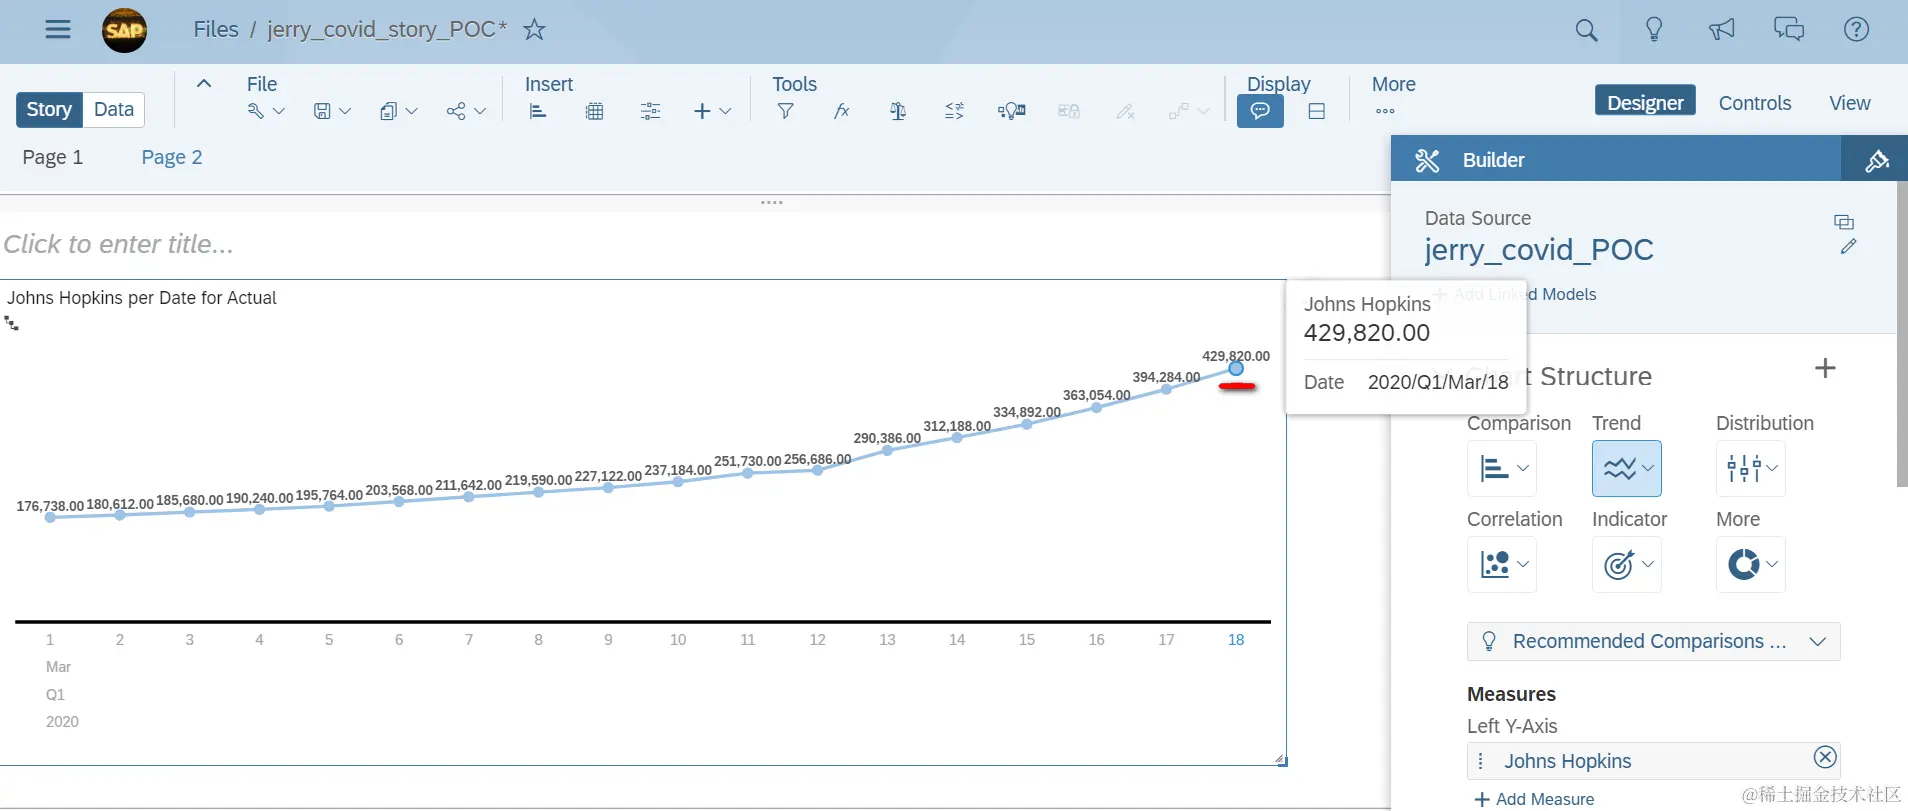Image resolution: width=1908 pixels, height=811 pixels.
Task: Open the search icon in header
Action: click(x=1586, y=30)
